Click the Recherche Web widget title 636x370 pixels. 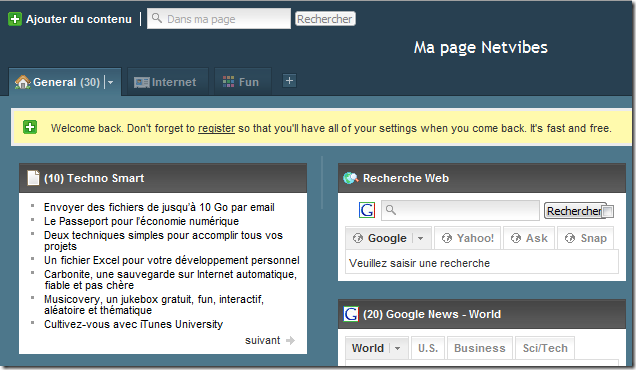(x=406, y=178)
